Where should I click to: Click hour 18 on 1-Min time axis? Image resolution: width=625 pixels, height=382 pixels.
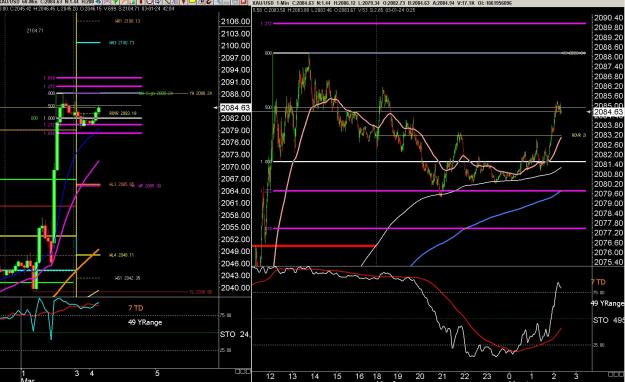click(x=377, y=376)
